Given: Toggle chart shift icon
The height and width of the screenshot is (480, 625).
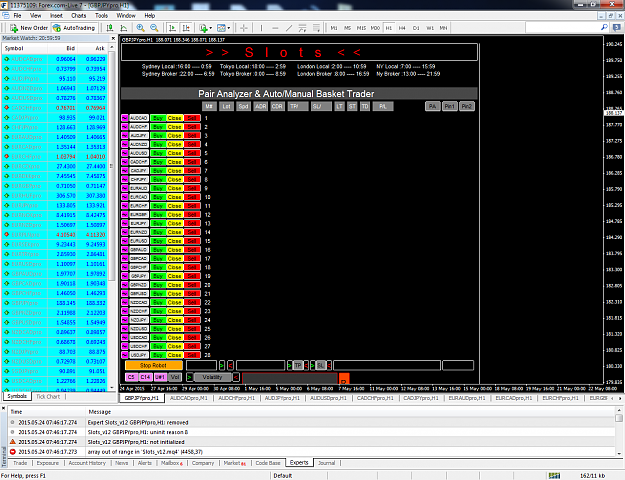Looking at the screenshot, I should click(186, 28).
